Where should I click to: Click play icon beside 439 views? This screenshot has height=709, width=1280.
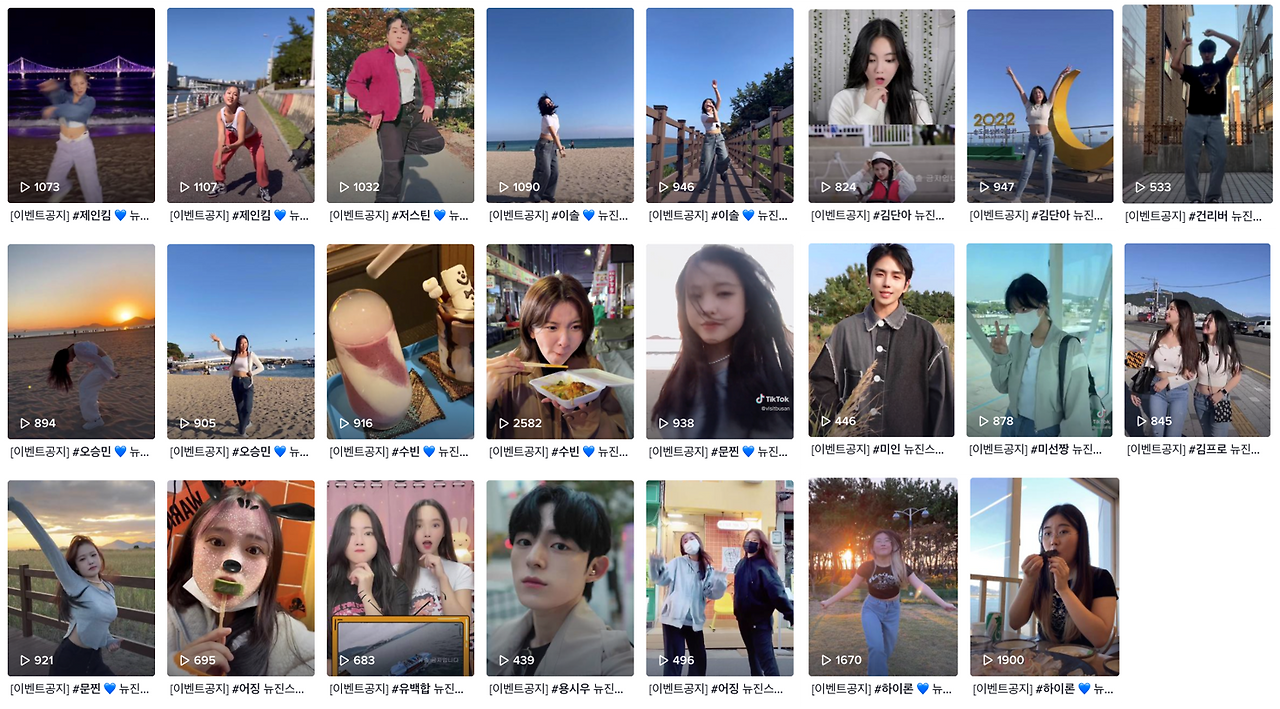(505, 660)
